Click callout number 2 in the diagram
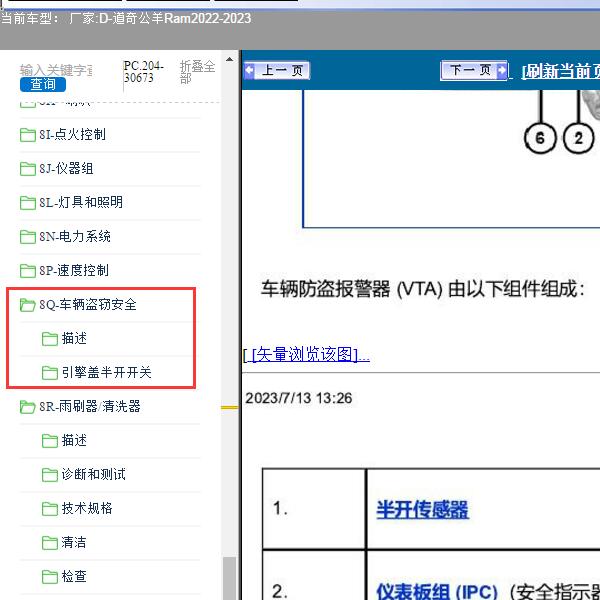Image resolution: width=600 pixels, height=600 pixels. [x=579, y=138]
